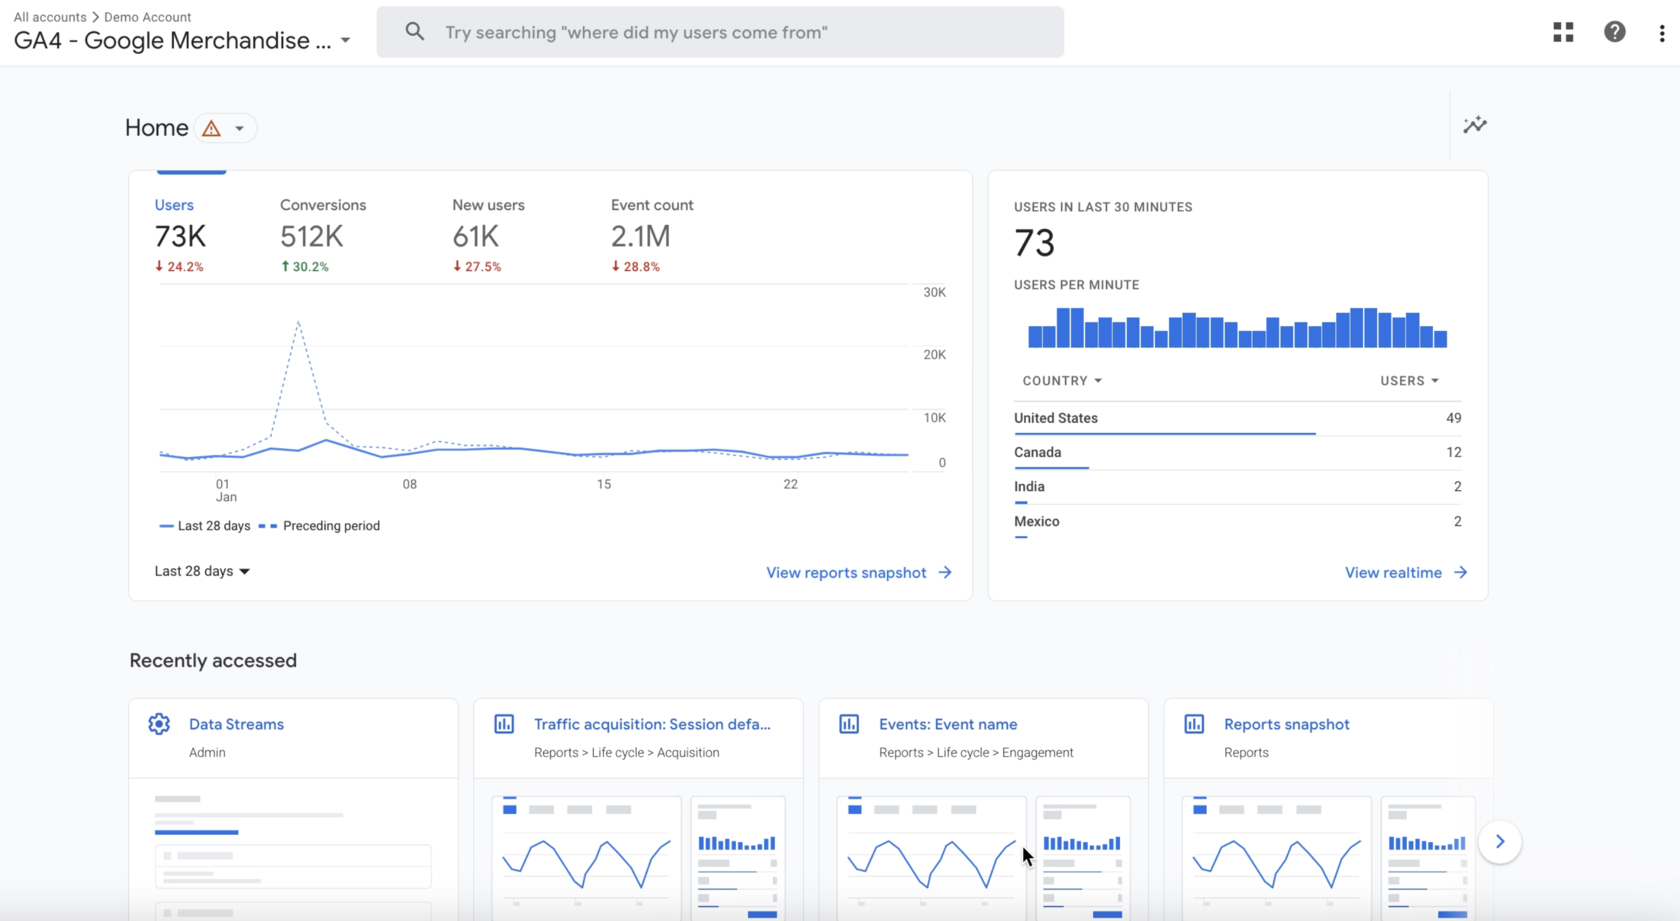Screen dimensions: 1680x921
Task: Open the Insights sparkline icon
Action: pos(1475,125)
